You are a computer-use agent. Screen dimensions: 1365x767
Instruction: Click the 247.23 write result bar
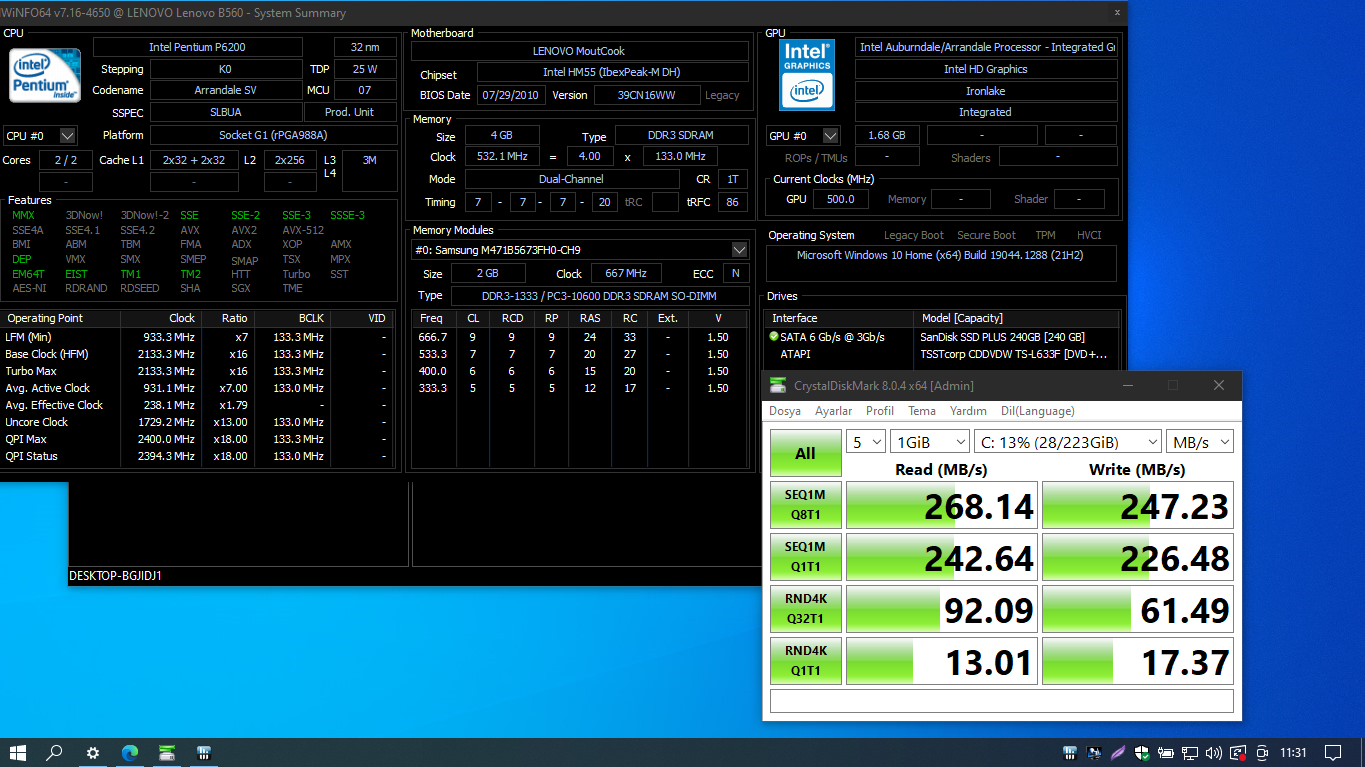point(1138,505)
